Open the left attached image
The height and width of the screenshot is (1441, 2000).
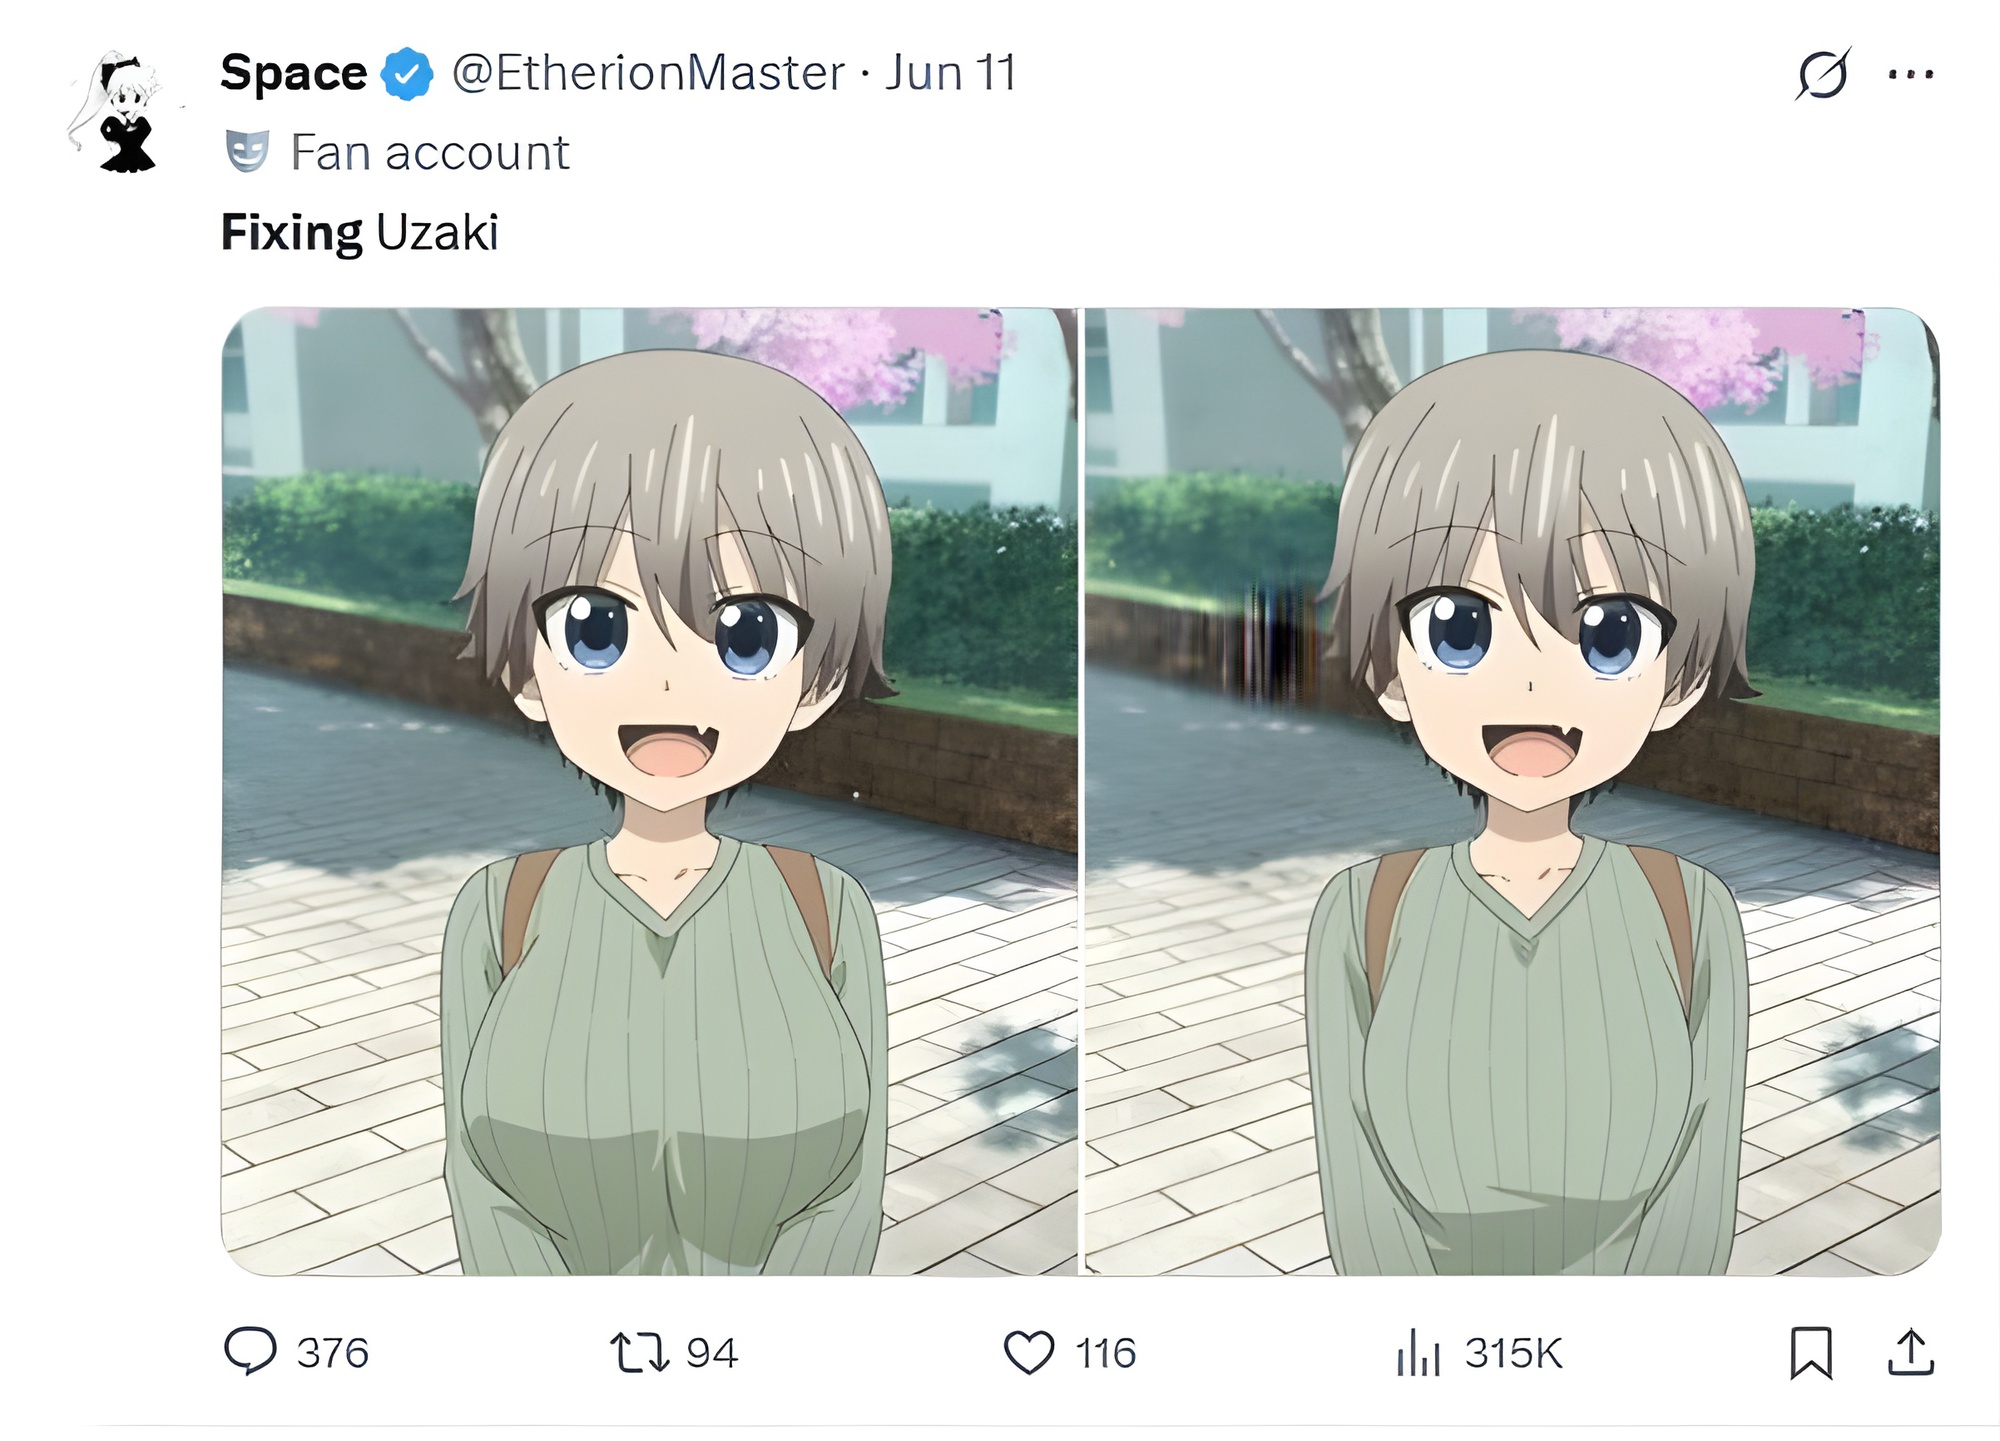(649, 791)
